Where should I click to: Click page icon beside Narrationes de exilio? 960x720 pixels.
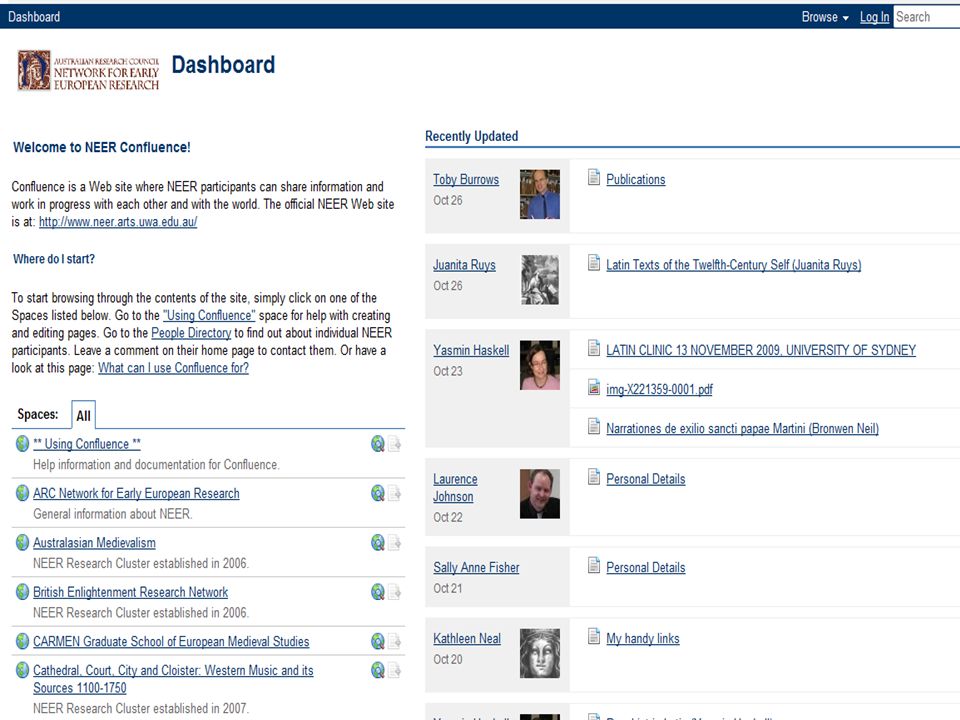point(593,426)
